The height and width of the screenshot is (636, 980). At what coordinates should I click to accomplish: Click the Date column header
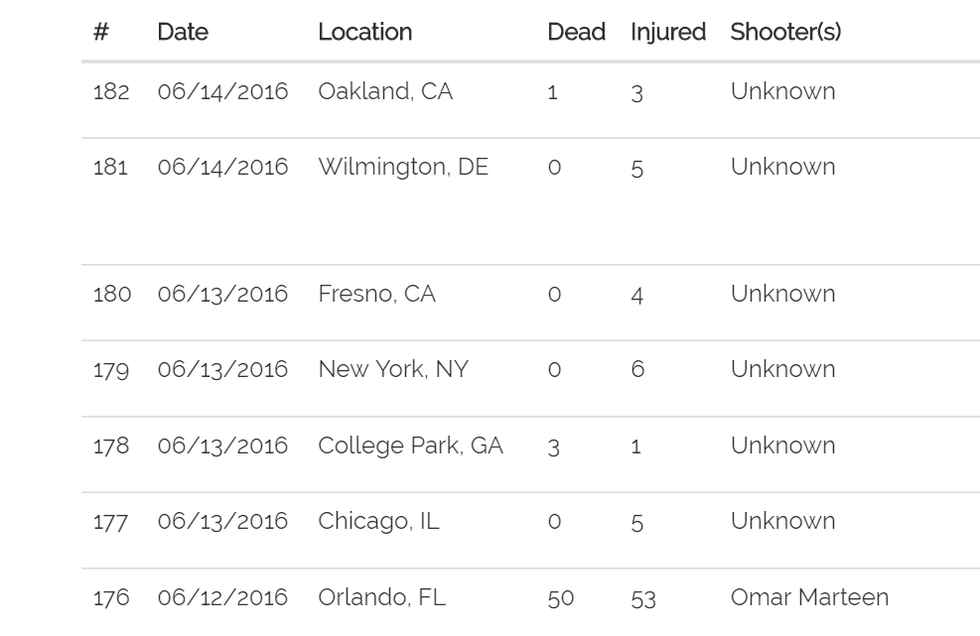click(183, 32)
